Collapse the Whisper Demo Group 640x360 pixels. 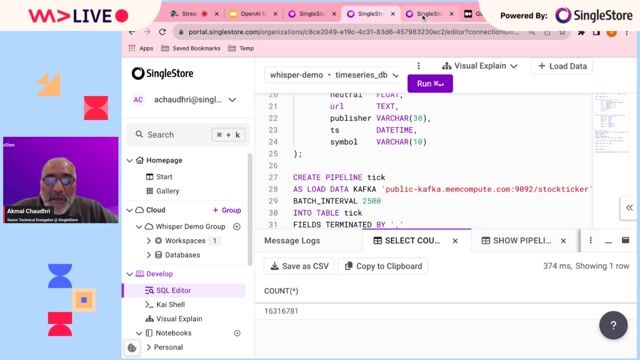click(139, 227)
